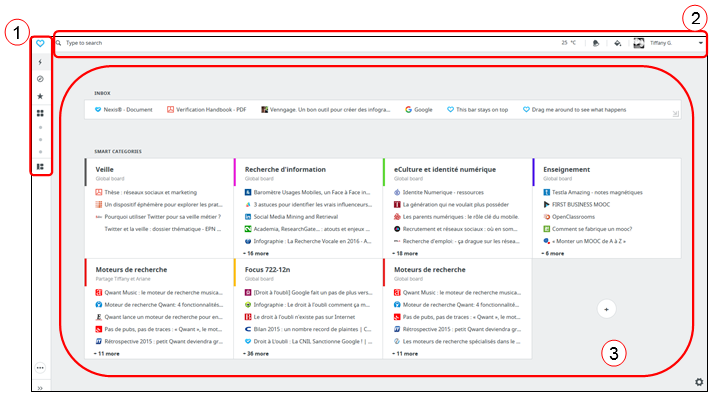Click the paint bucket theme icon
Screen dimensions: 715x396
(617, 43)
